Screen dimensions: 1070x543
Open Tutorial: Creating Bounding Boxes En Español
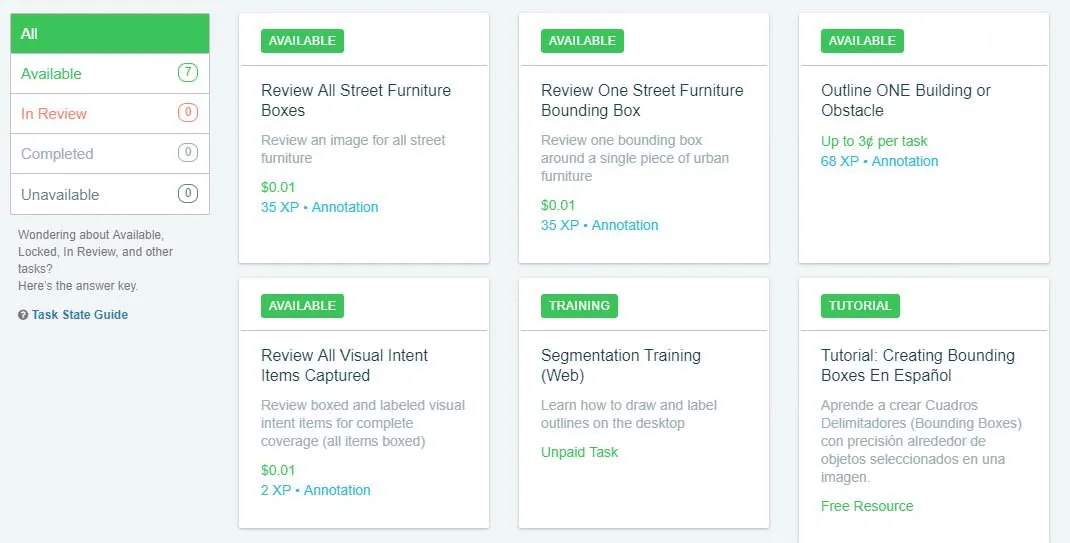(918, 365)
